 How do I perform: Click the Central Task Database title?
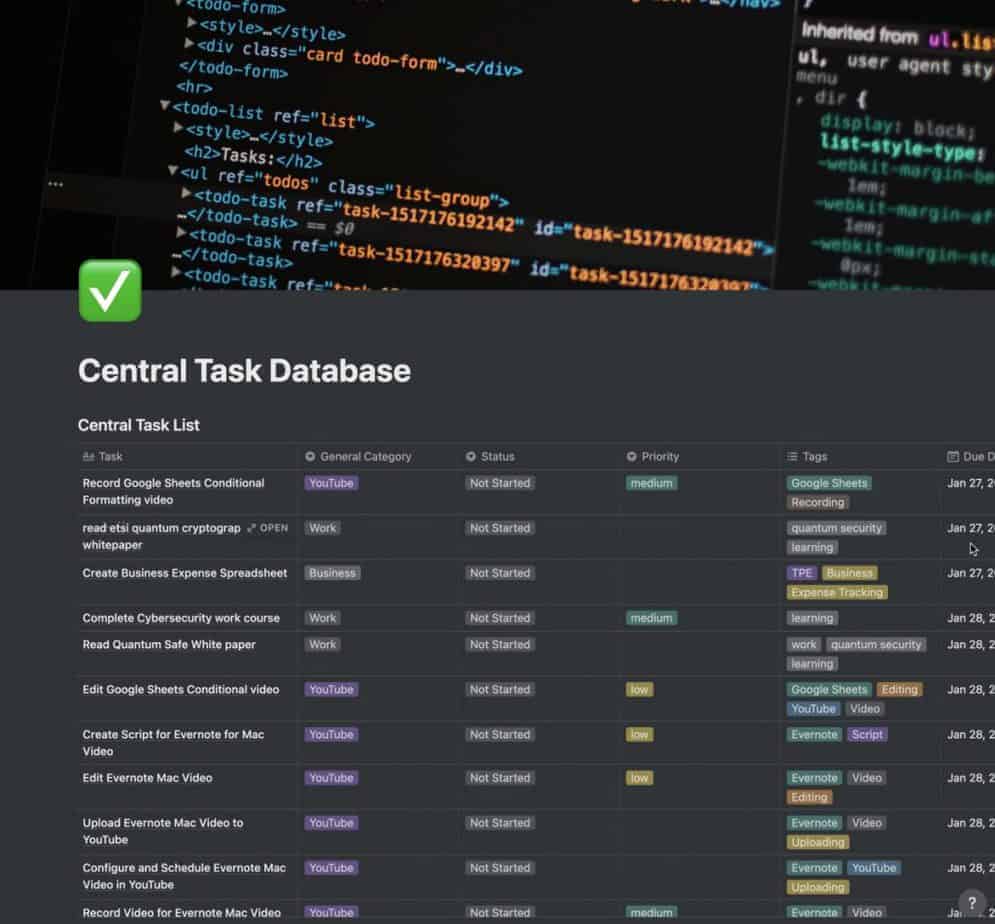(x=244, y=371)
